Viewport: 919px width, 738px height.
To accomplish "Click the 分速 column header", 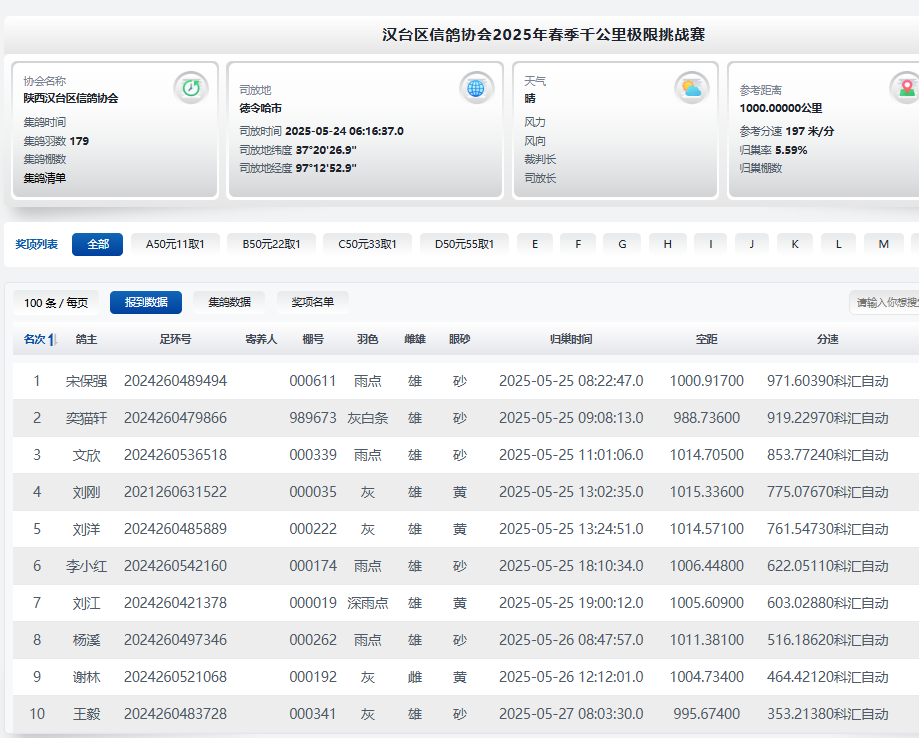I will pyautogui.click(x=828, y=339).
